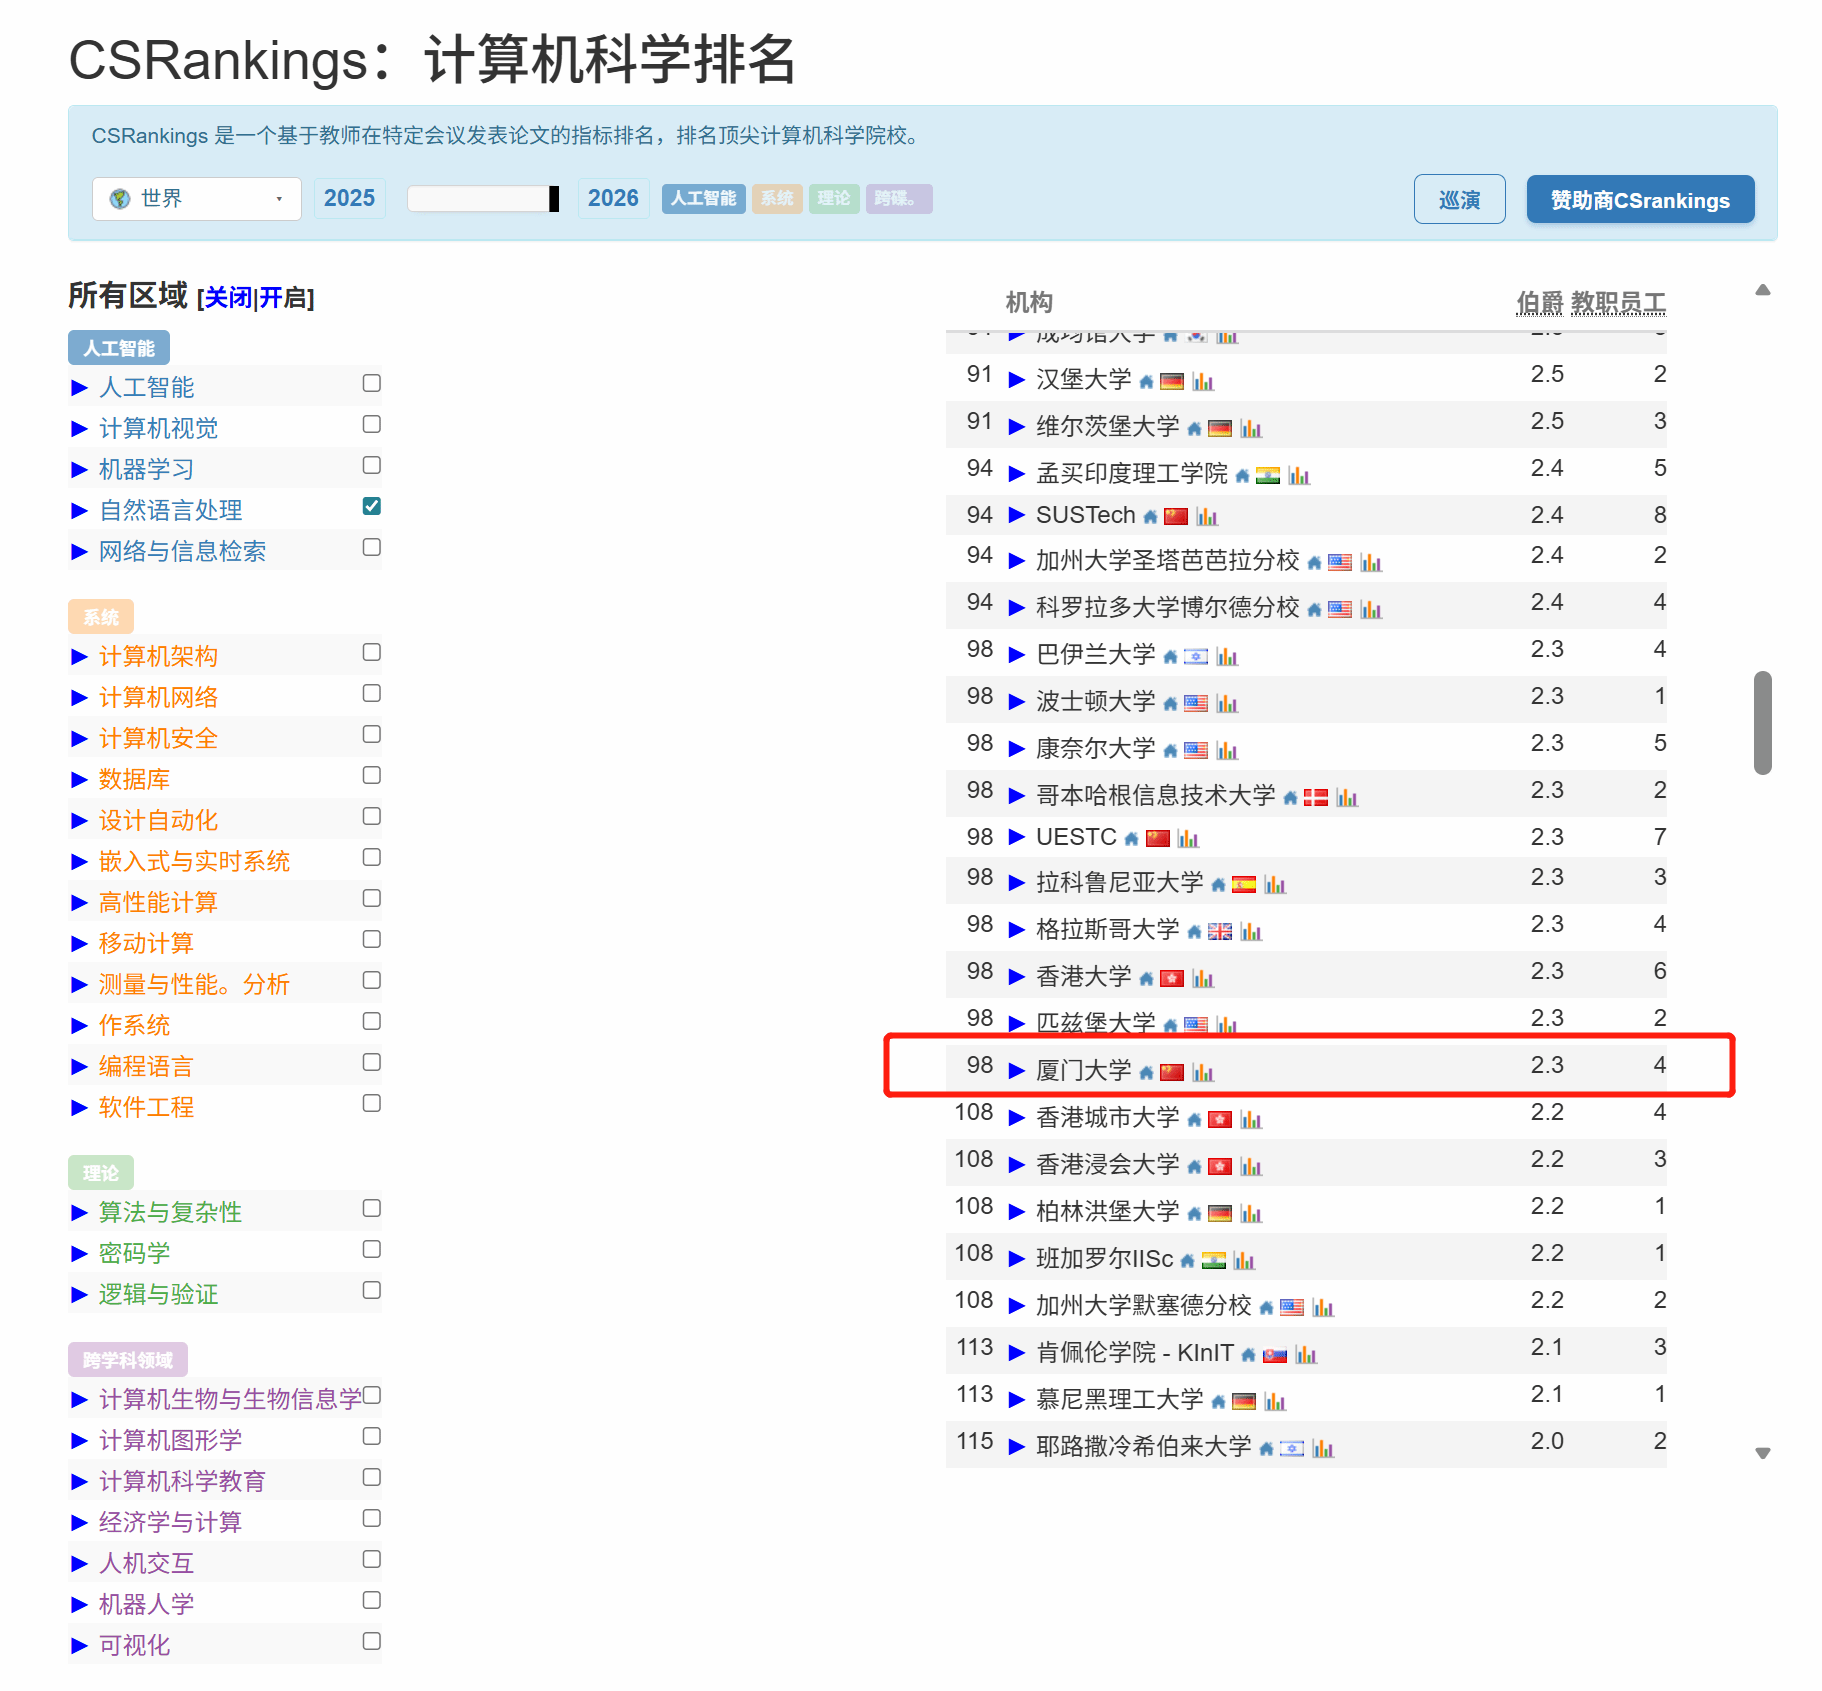Uncheck the 自然语言处理 checkbox
This screenshot has height=1691, width=1822.
[x=371, y=506]
